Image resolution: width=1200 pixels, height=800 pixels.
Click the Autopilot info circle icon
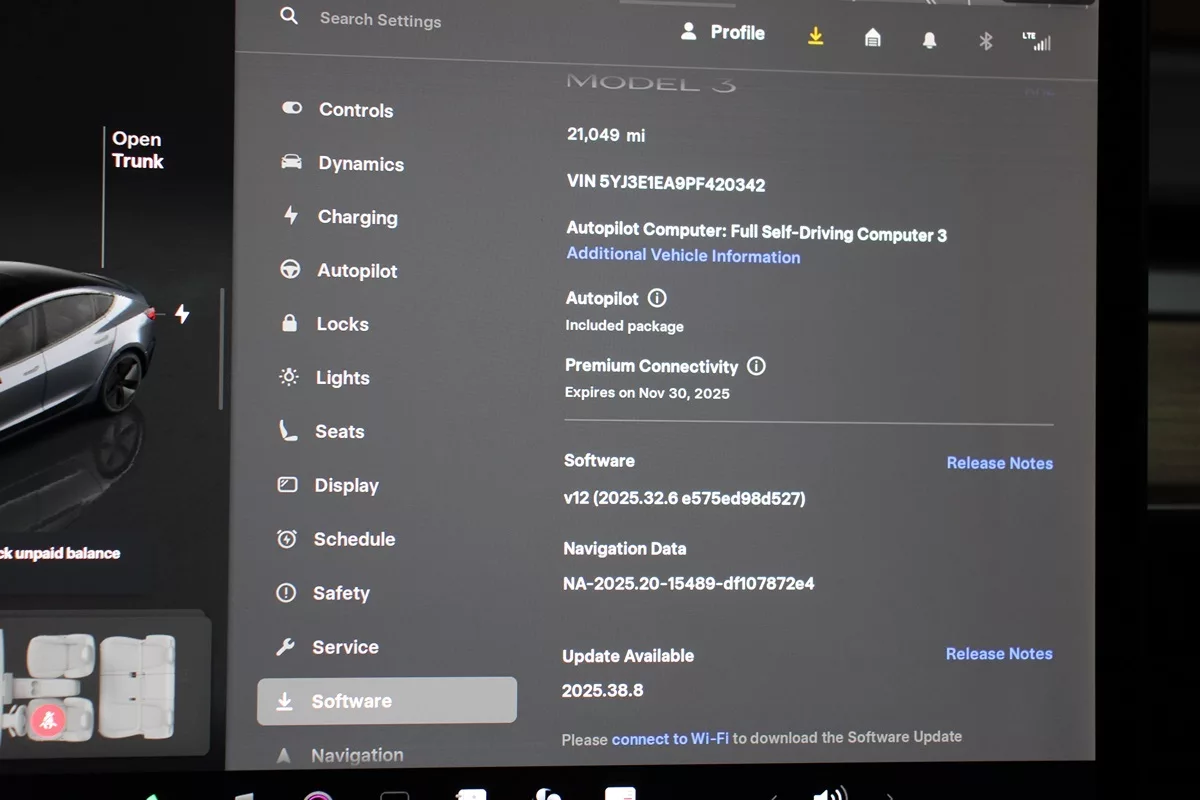(x=657, y=298)
